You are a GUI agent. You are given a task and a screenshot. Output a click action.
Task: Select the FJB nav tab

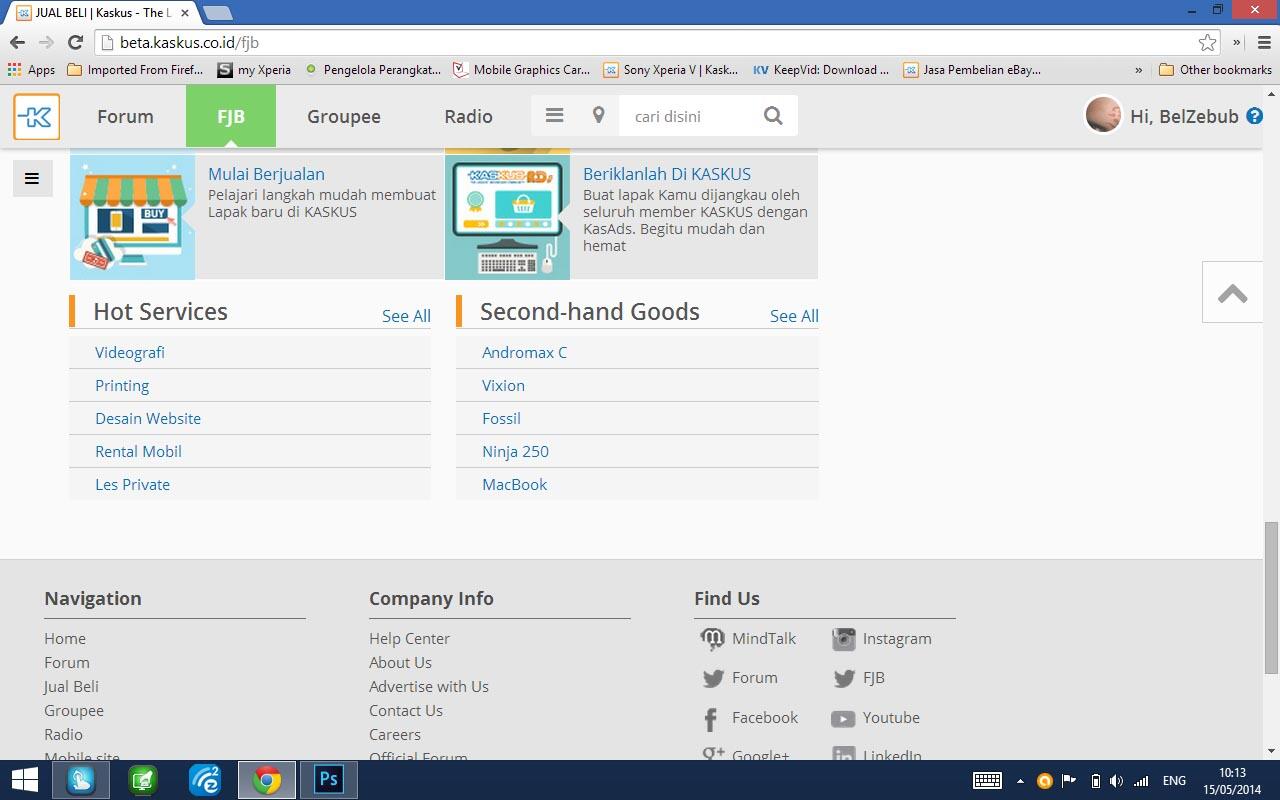(x=231, y=116)
